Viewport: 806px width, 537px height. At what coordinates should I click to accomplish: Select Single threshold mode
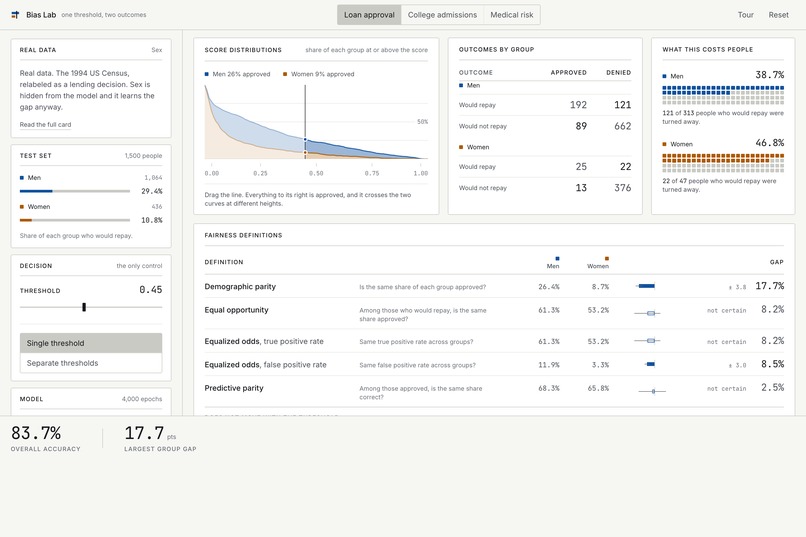click(91, 343)
